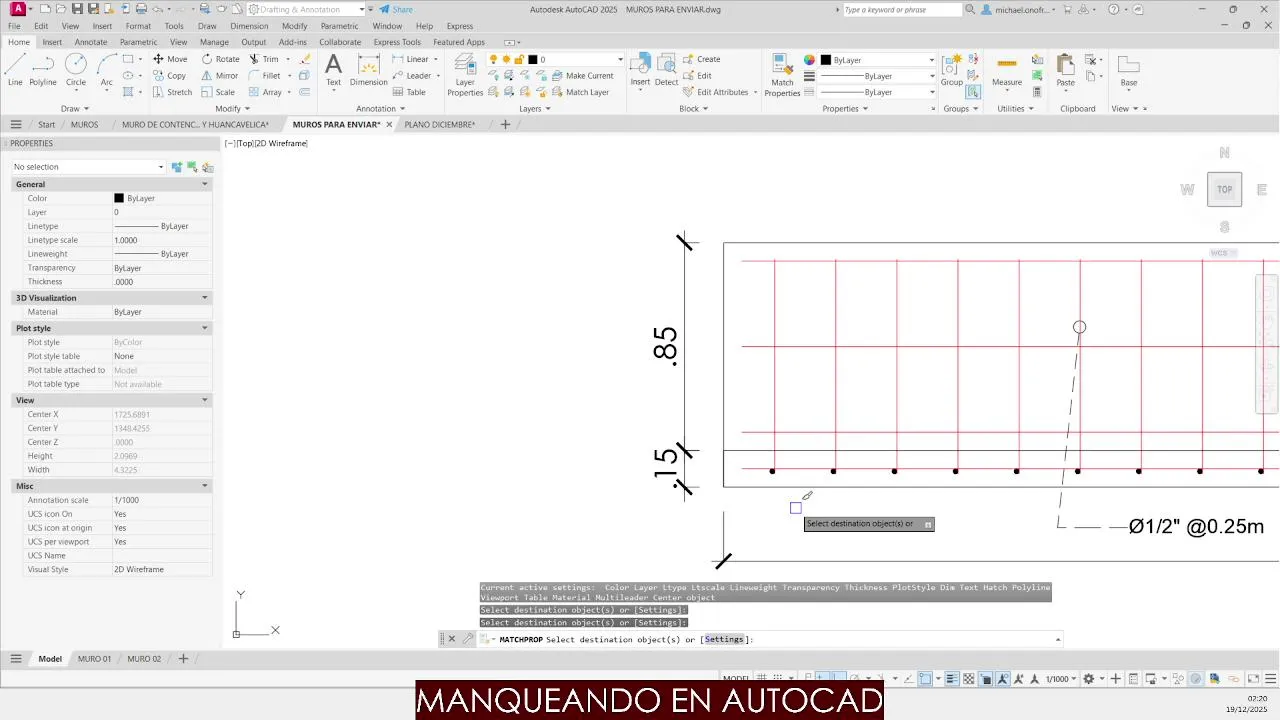Open the Dimension menu

pyautogui.click(x=249, y=26)
